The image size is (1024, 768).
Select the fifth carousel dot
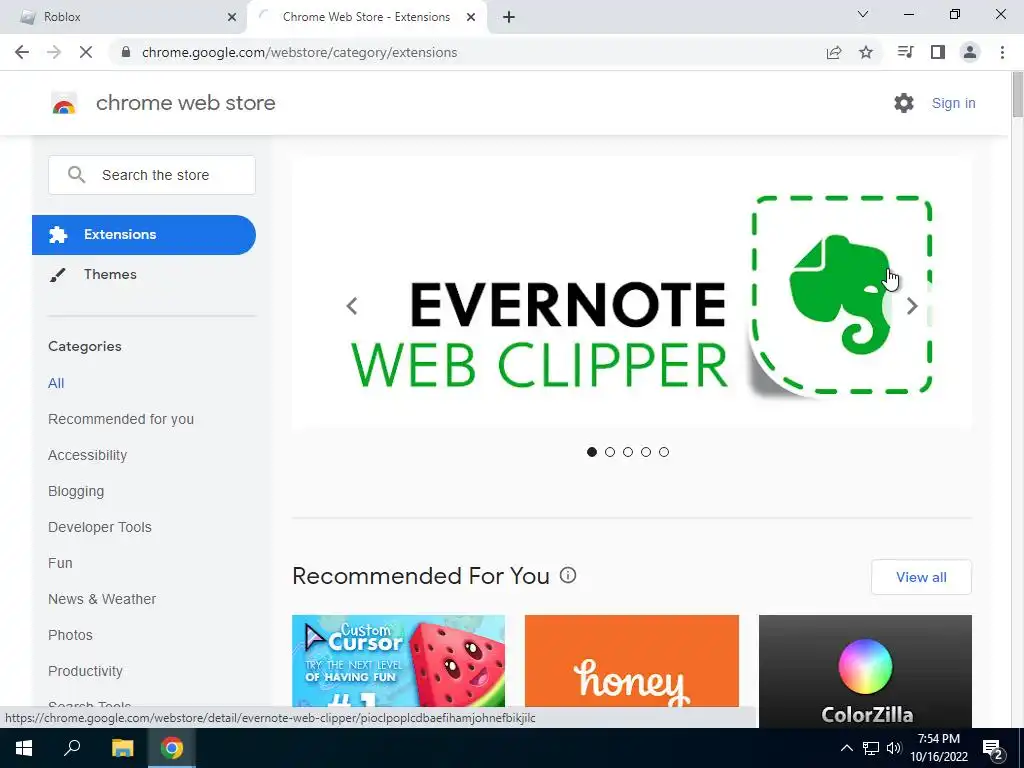[664, 452]
